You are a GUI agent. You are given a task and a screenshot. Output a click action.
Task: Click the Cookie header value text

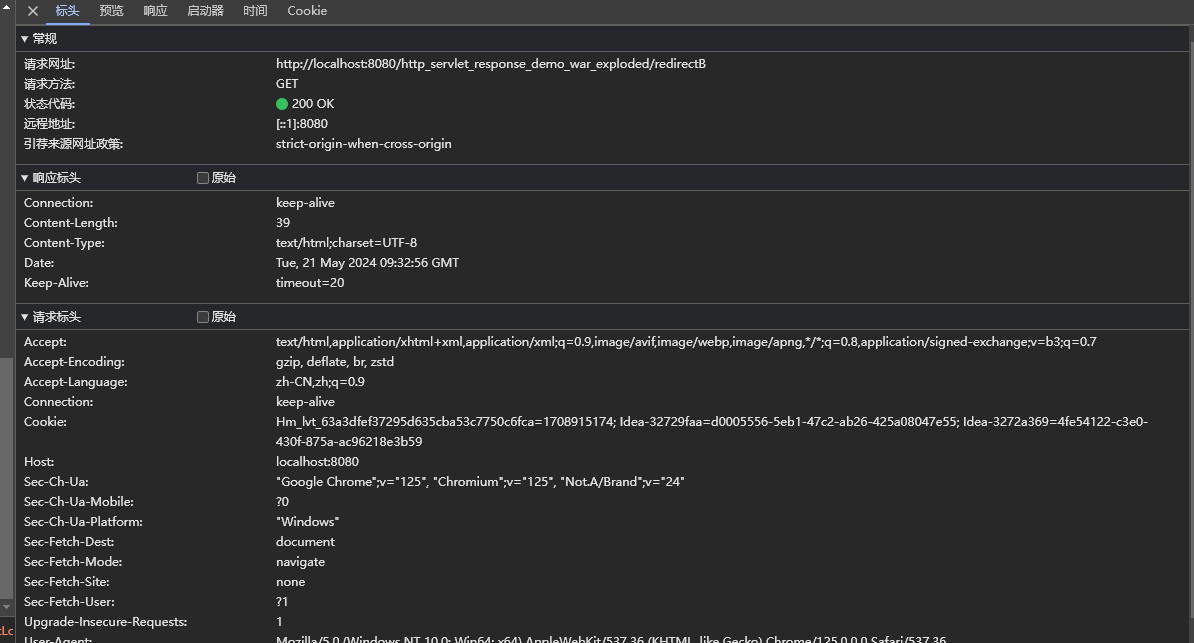point(711,422)
